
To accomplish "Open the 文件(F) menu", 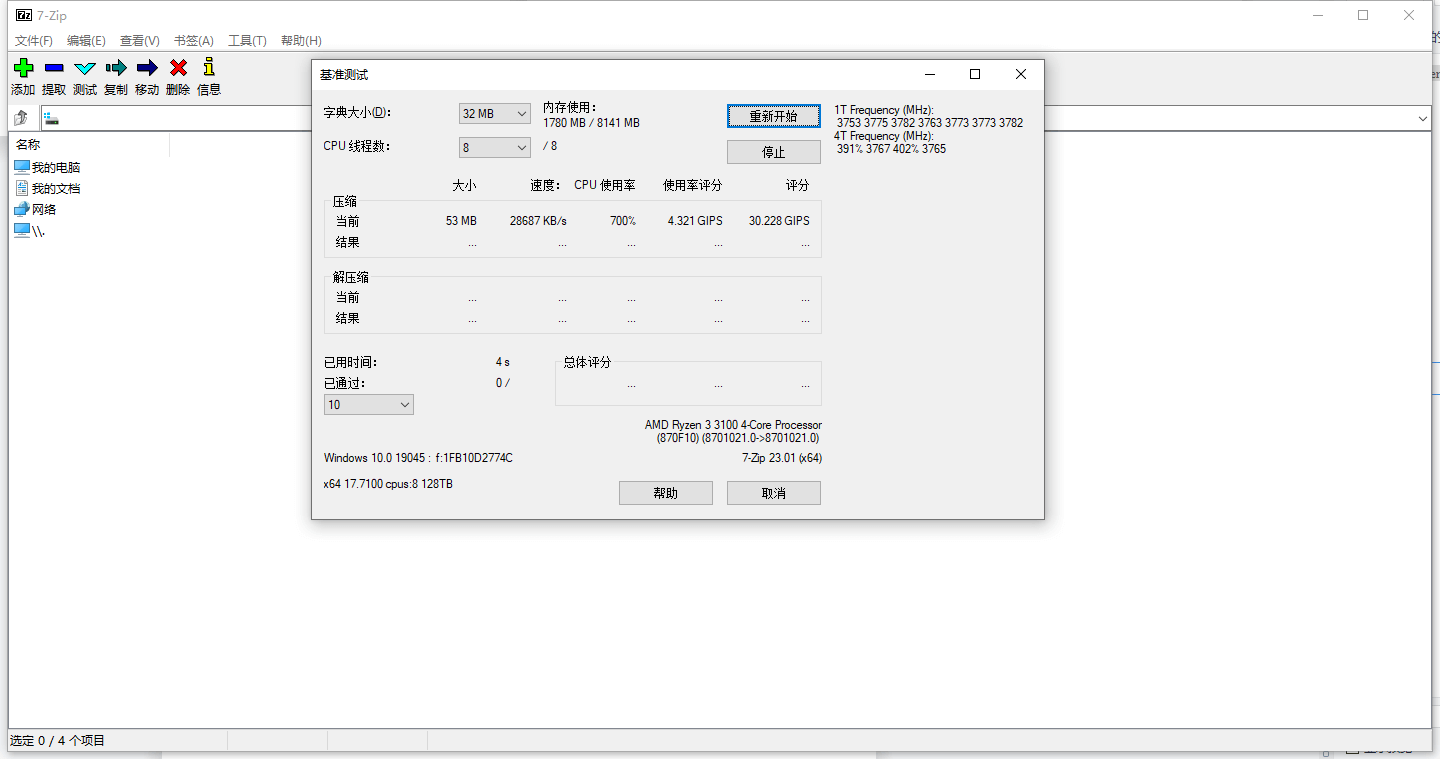I will [x=34, y=41].
